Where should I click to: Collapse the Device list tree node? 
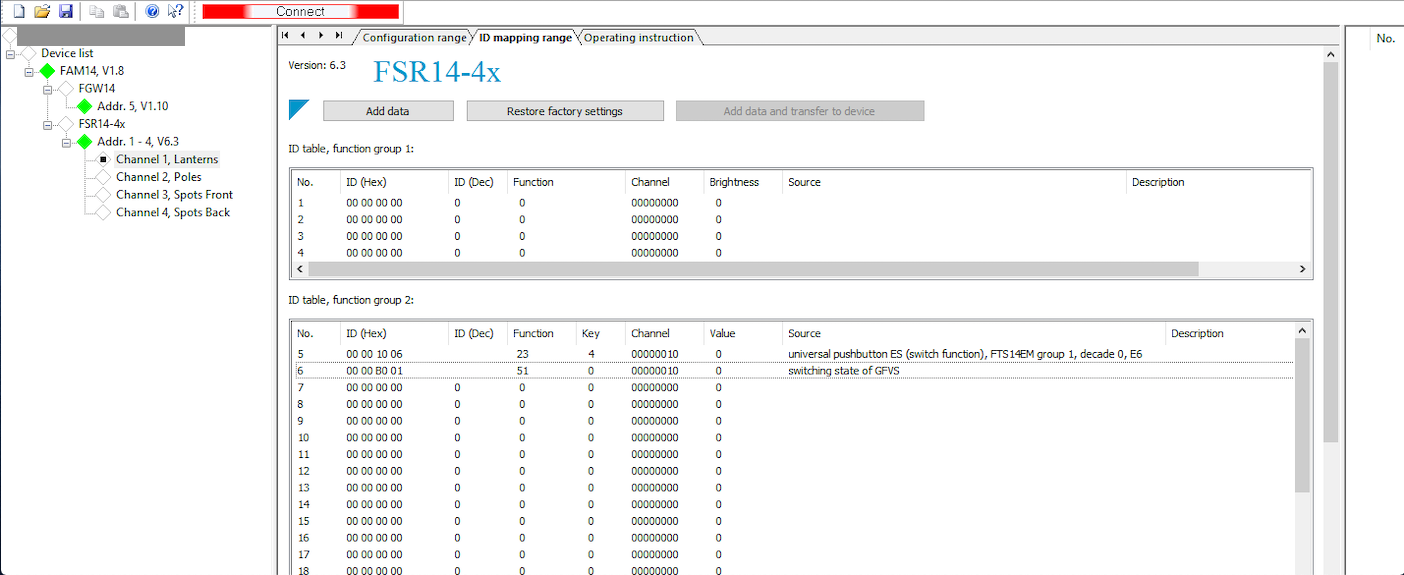[x=11, y=53]
